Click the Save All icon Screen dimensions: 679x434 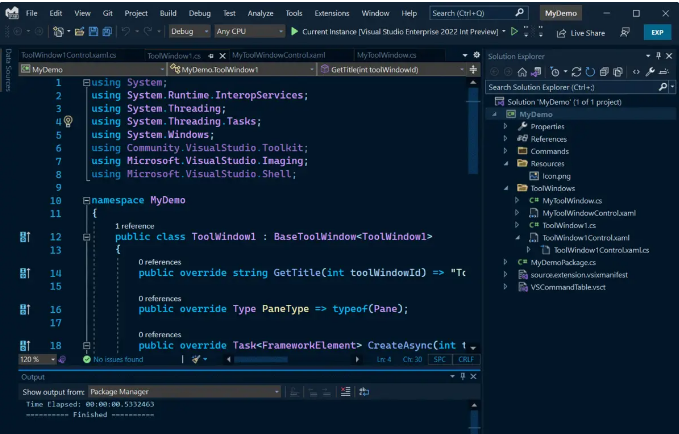tap(107, 32)
